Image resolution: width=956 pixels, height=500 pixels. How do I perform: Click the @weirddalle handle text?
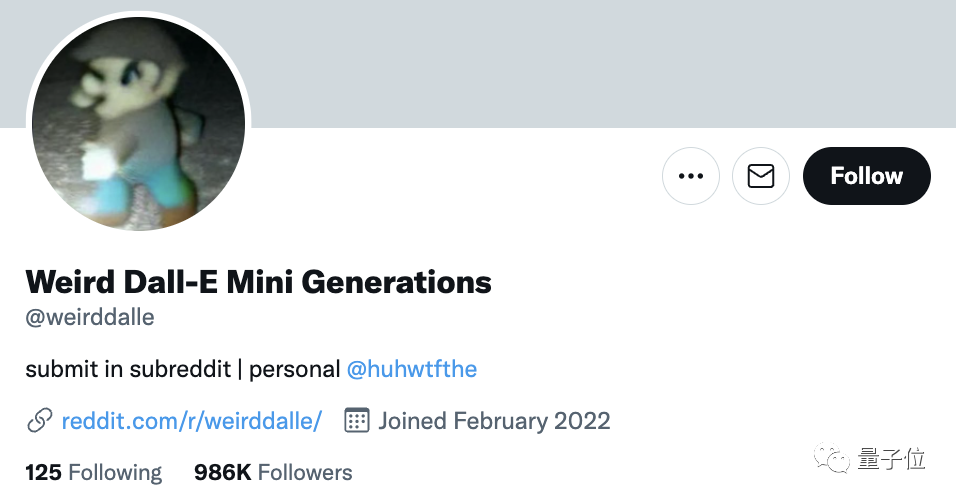click(x=90, y=318)
